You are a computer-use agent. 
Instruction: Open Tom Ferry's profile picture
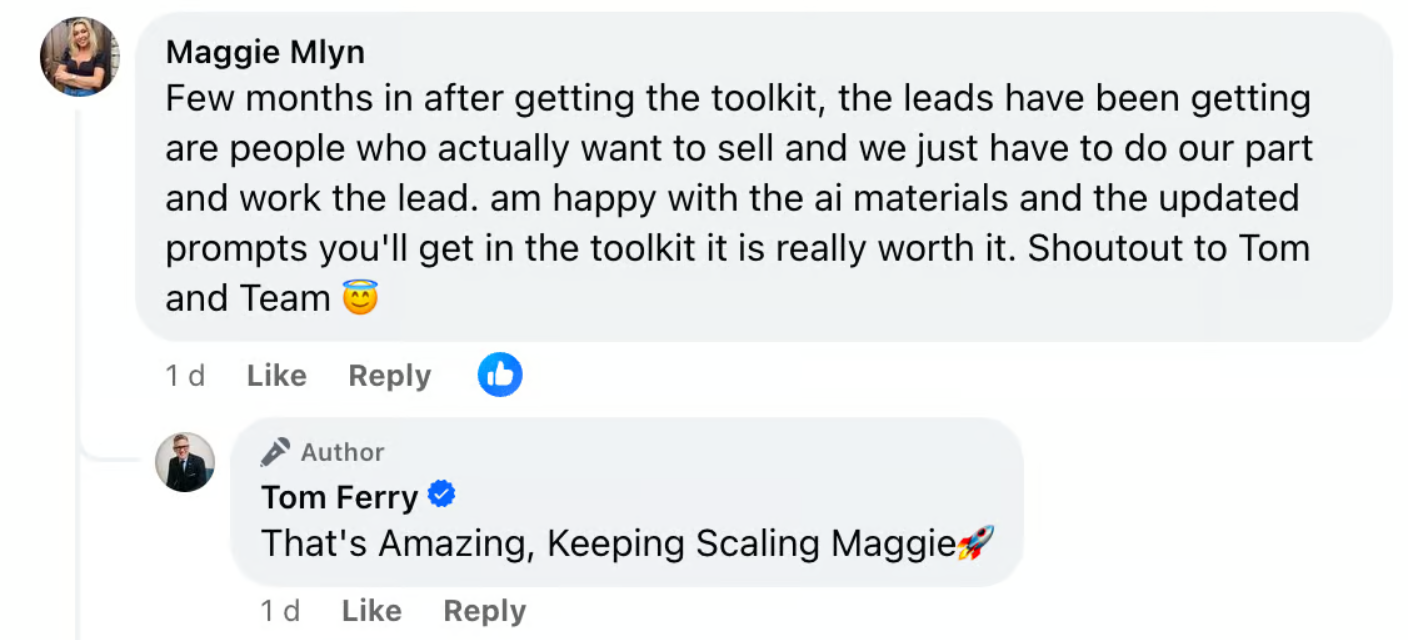coord(185,462)
